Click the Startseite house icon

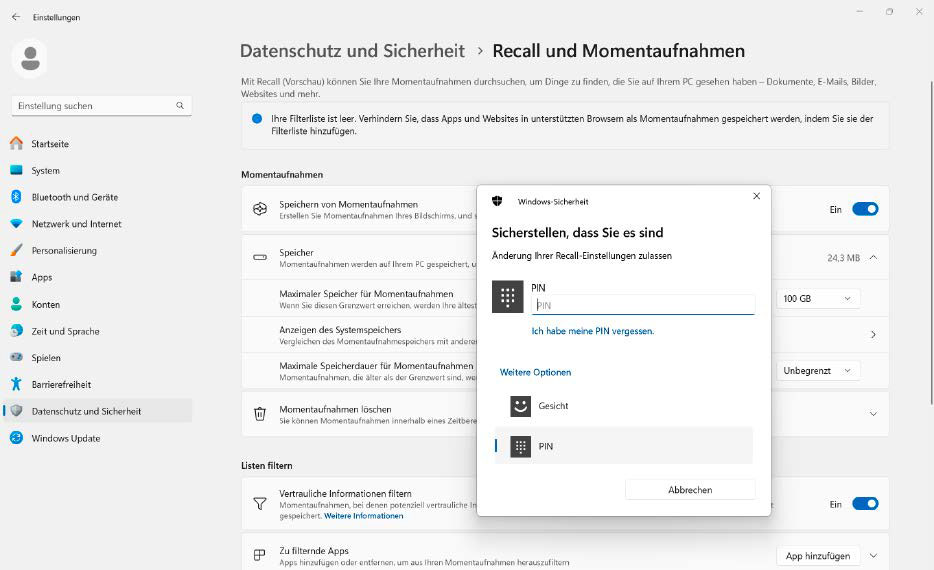click(x=17, y=144)
